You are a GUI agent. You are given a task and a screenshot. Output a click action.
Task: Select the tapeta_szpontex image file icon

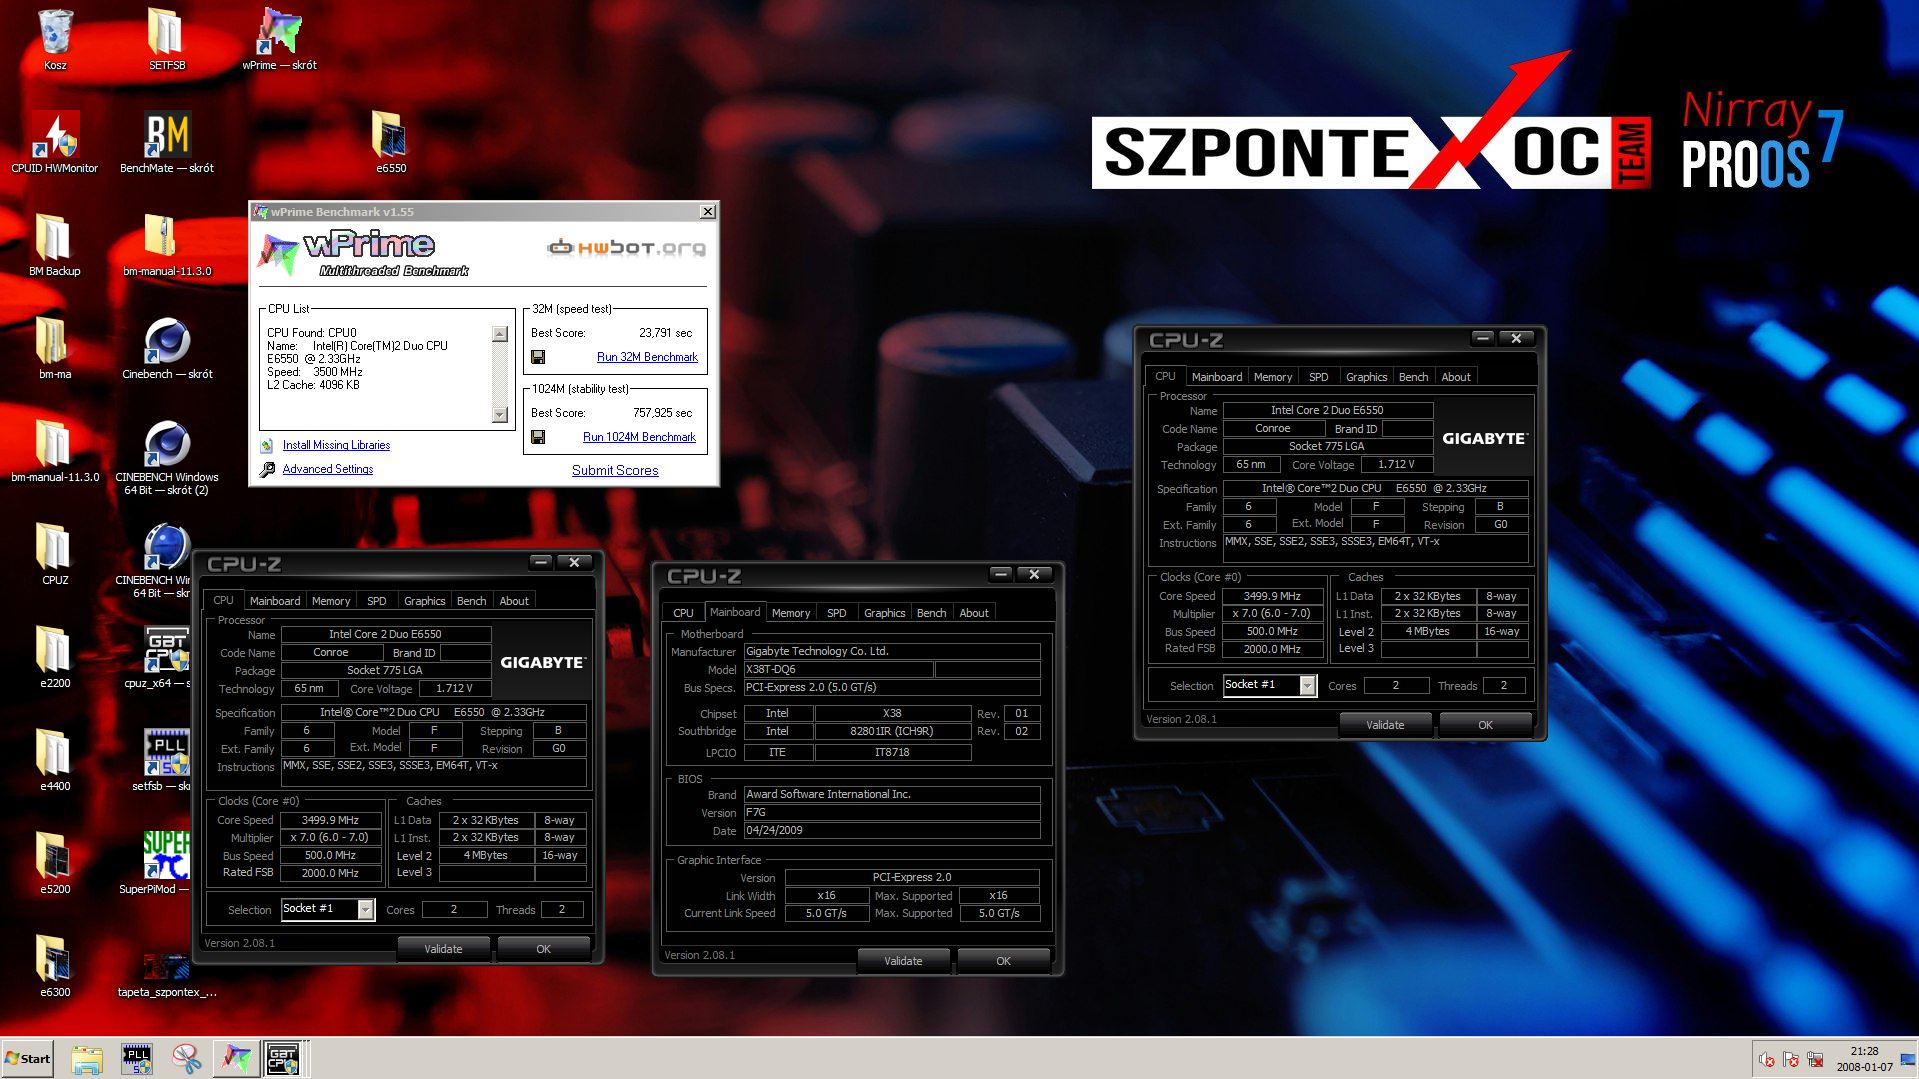click(167, 974)
